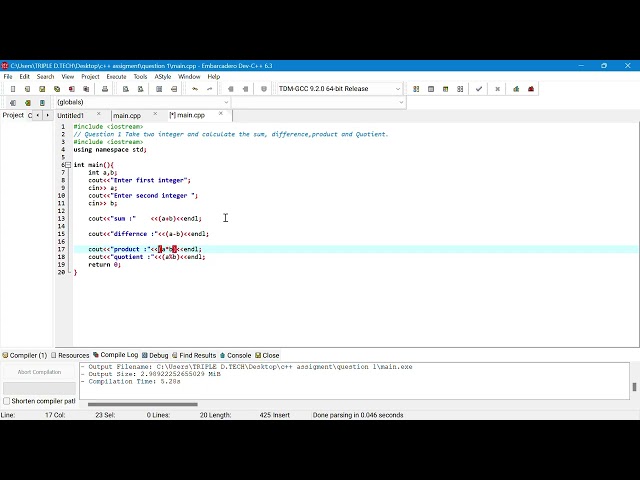
Task: Click the Print toolbar icon
Action: tap(105, 89)
